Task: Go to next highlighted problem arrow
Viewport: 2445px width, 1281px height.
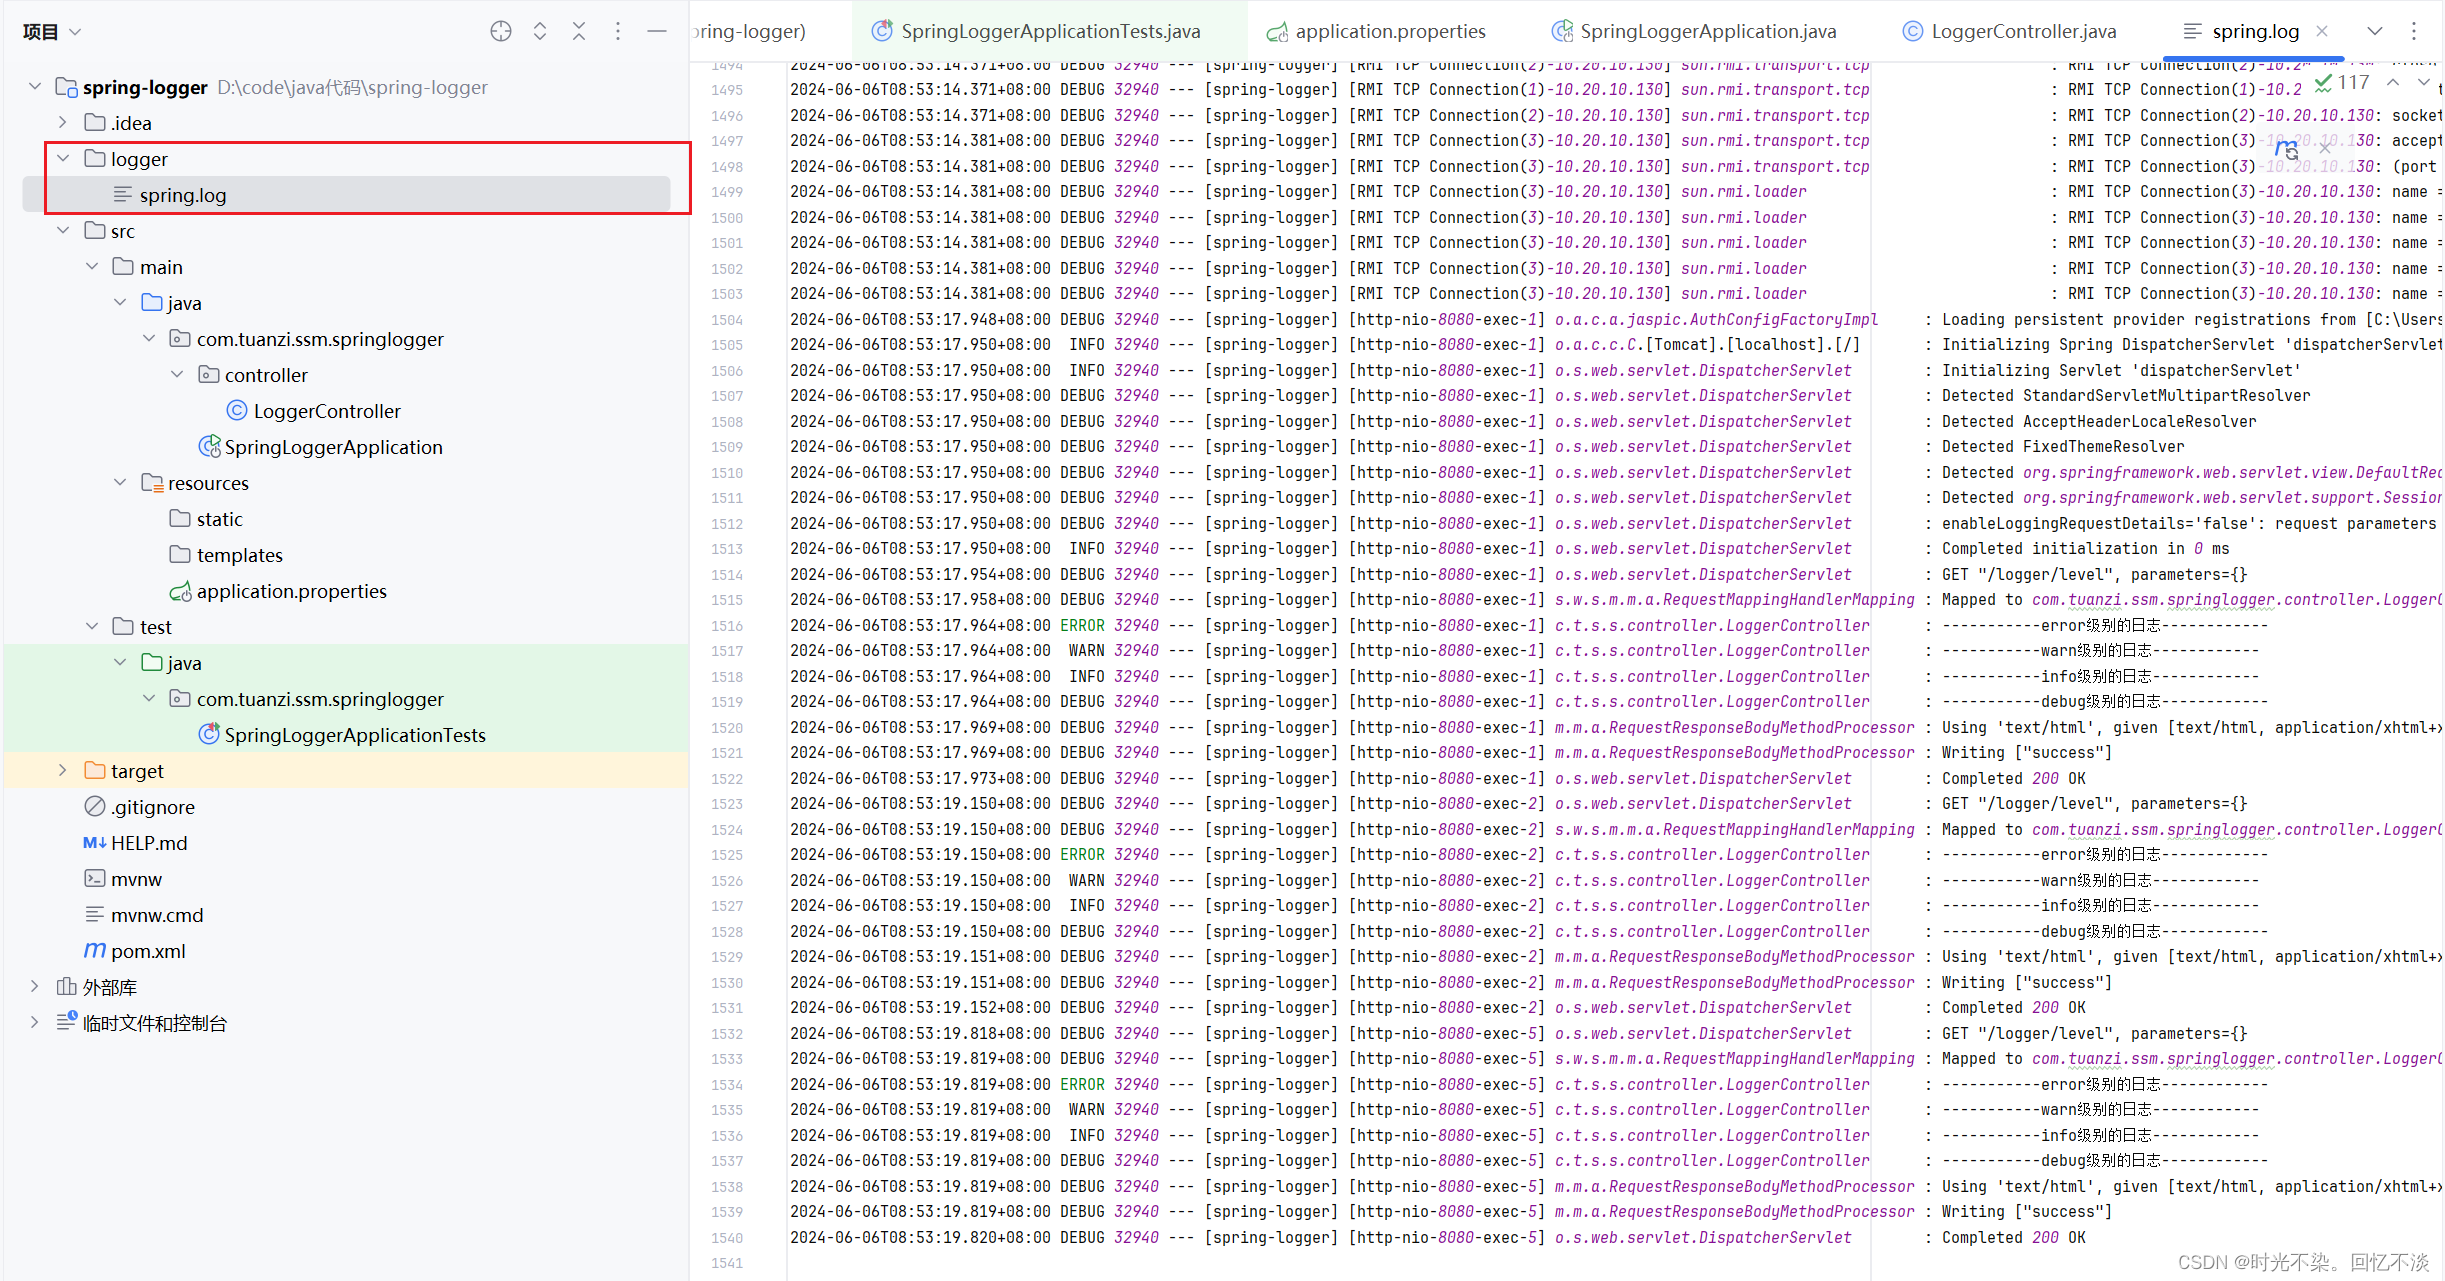Action: (2423, 82)
